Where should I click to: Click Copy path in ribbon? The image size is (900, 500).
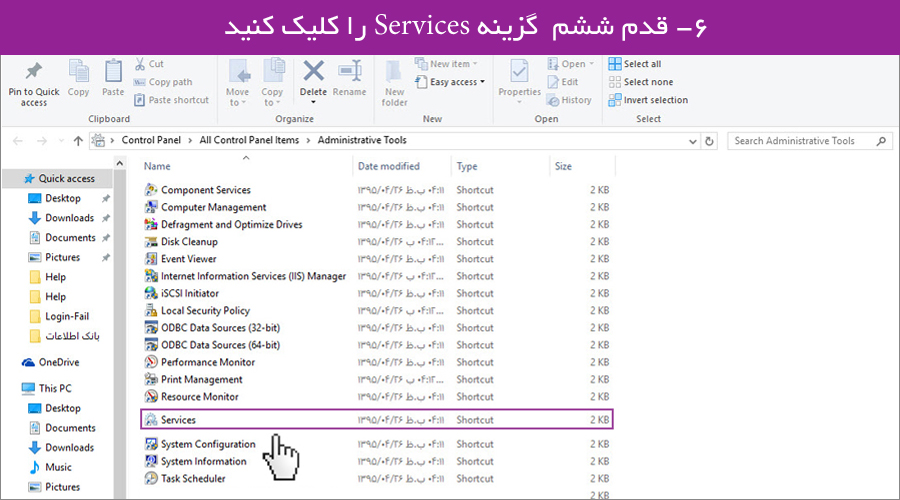click(163, 82)
